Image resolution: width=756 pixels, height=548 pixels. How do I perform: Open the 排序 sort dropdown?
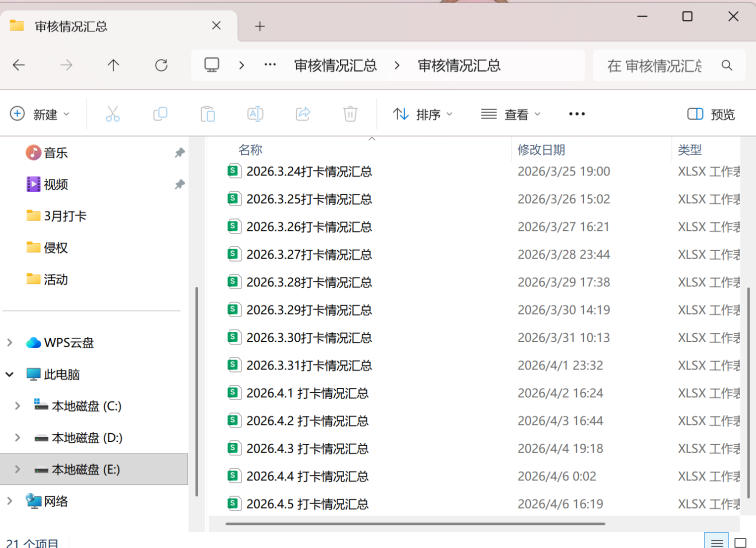coord(422,114)
